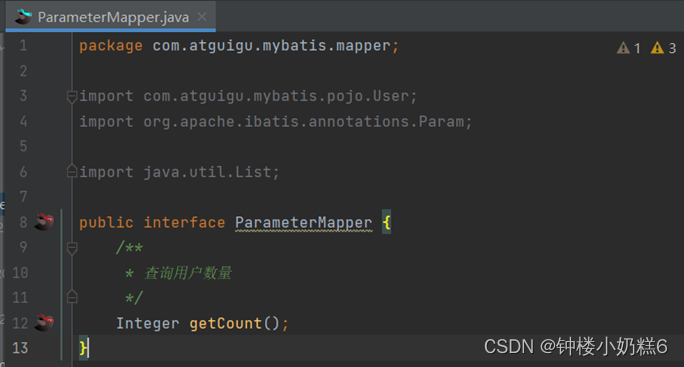Click line number 5 in the gutter

[23, 146]
